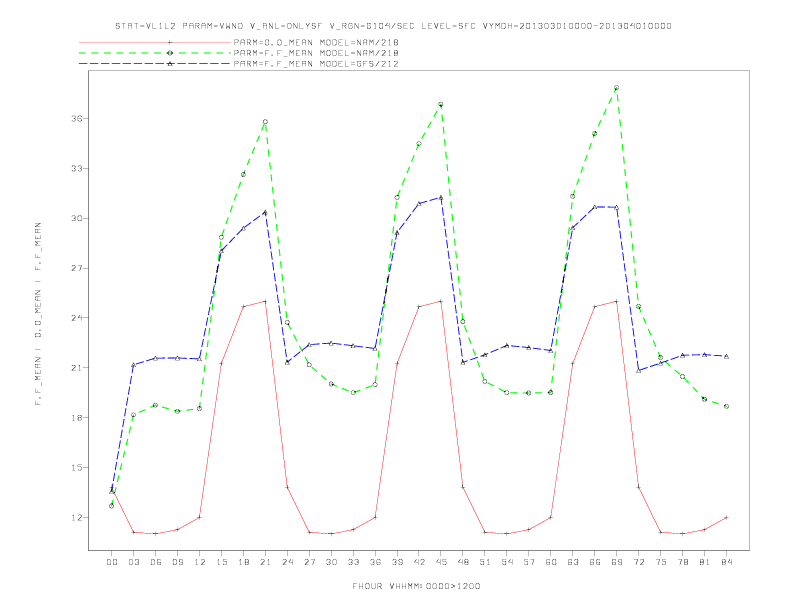Click green NAM peak marker at hour 21
This screenshot has height=612, width=792.
point(265,122)
